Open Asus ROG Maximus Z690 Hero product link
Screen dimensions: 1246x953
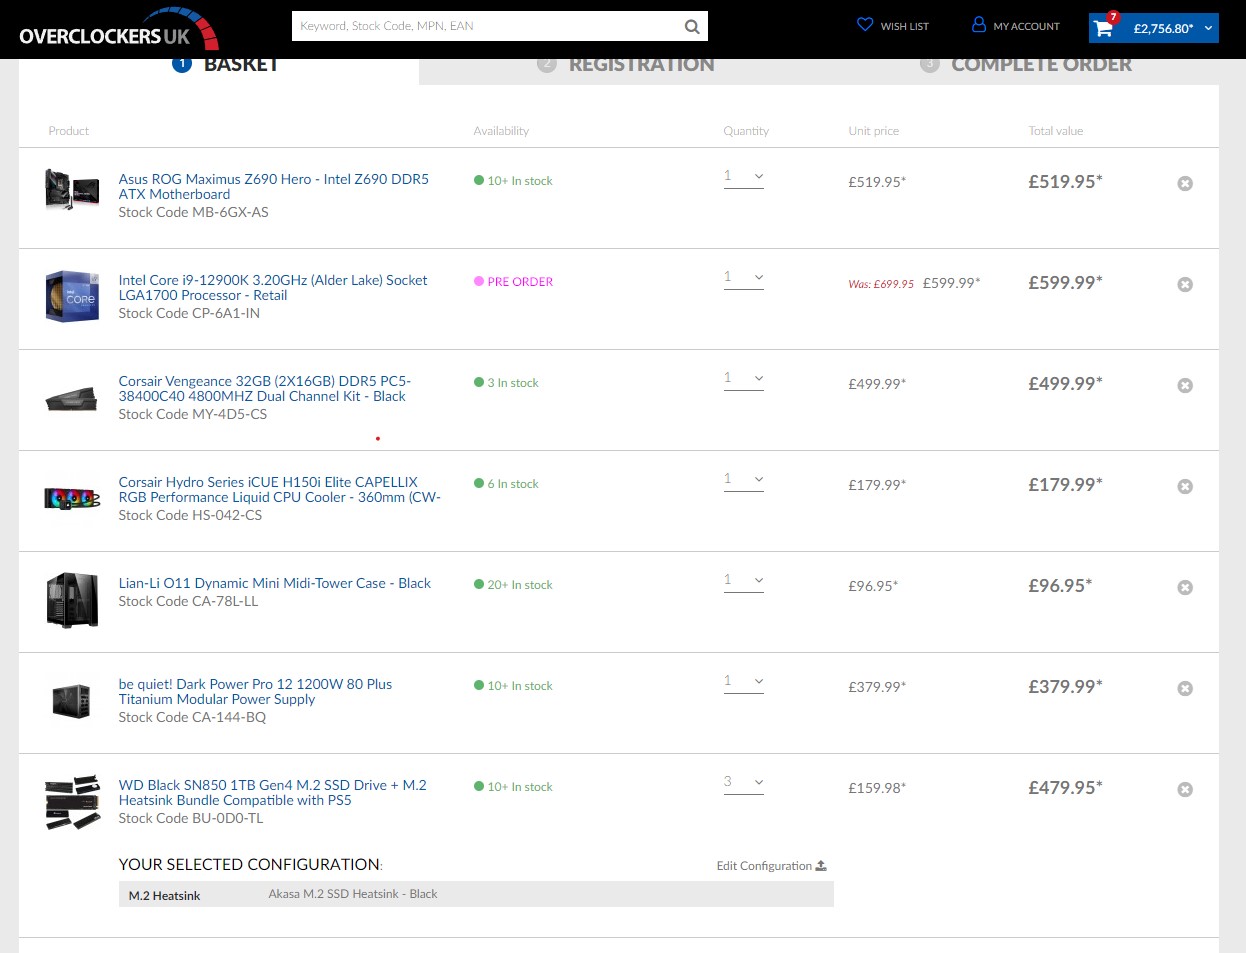(x=274, y=187)
